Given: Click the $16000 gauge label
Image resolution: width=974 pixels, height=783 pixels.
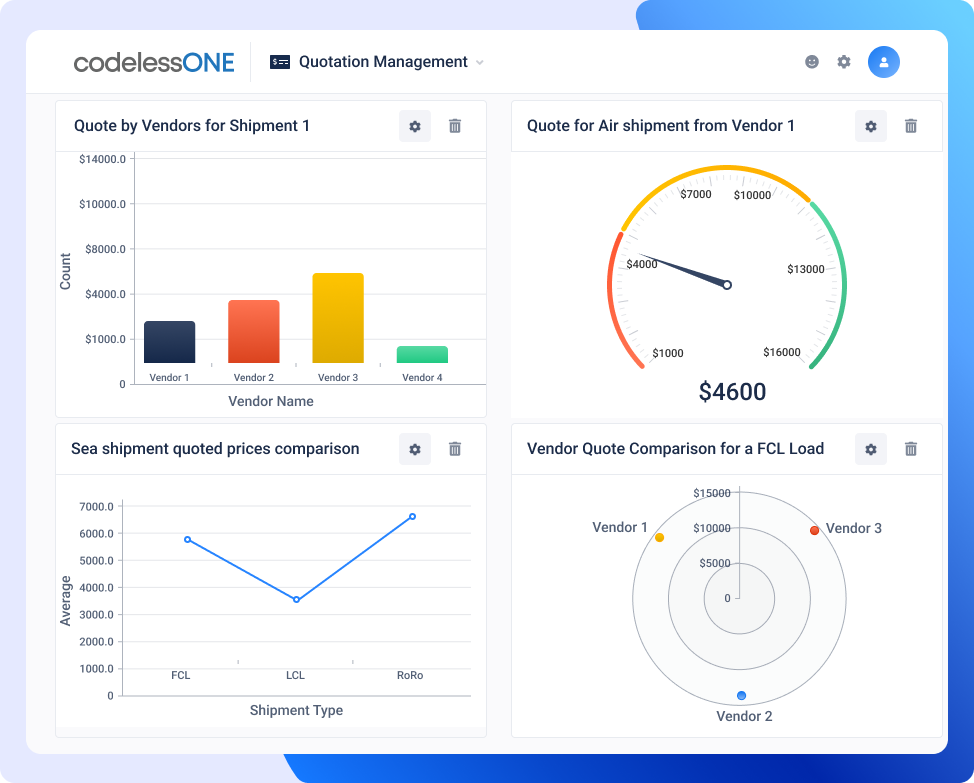Looking at the screenshot, I should pyautogui.click(x=781, y=352).
